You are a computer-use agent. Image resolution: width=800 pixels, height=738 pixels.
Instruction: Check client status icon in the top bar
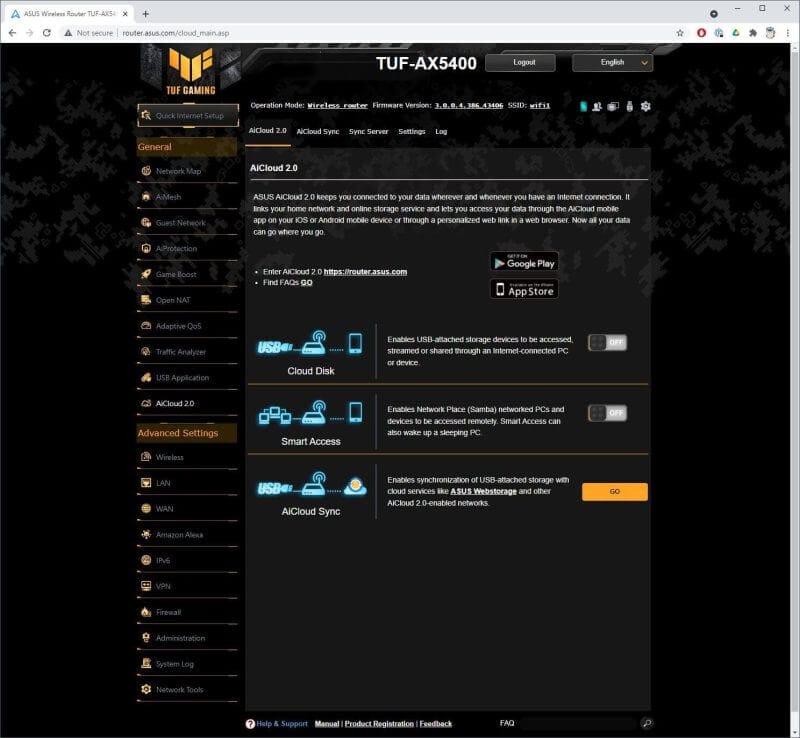coord(596,105)
